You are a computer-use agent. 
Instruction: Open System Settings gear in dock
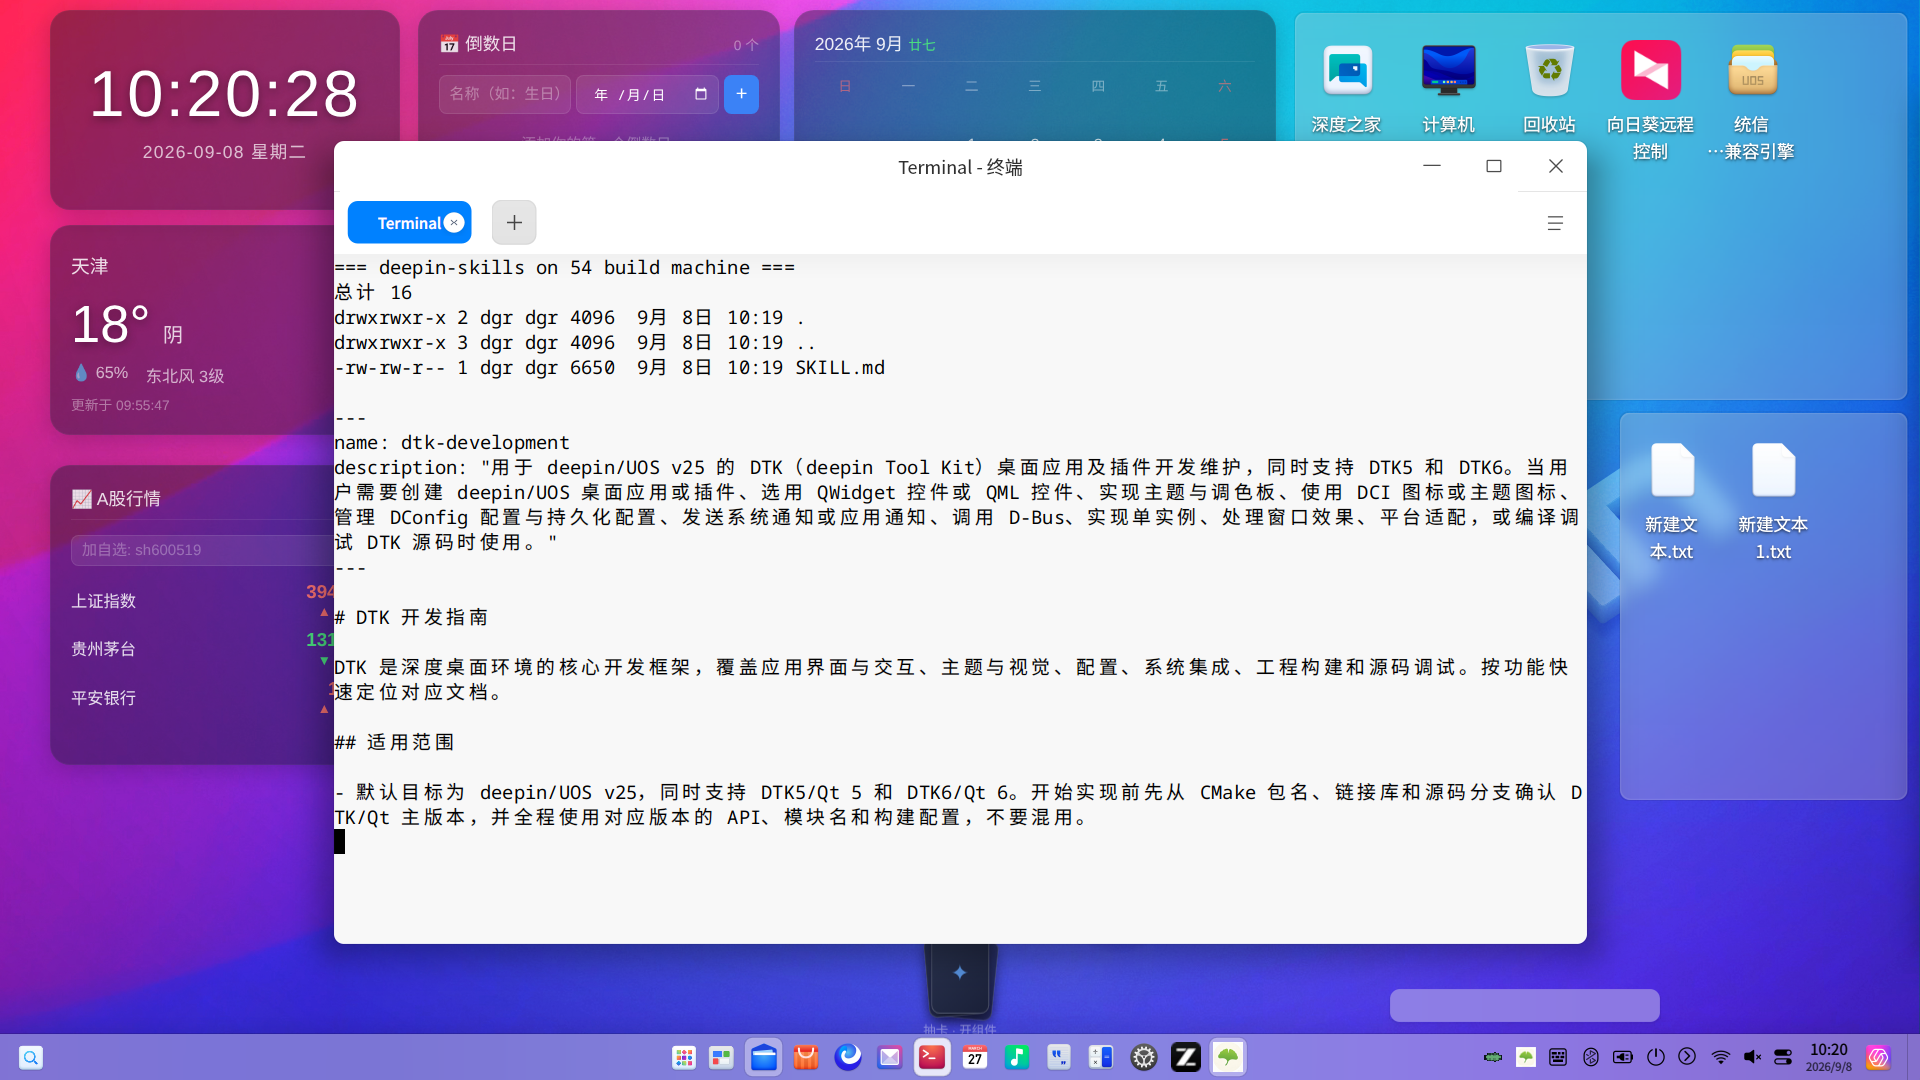(1144, 1057)
